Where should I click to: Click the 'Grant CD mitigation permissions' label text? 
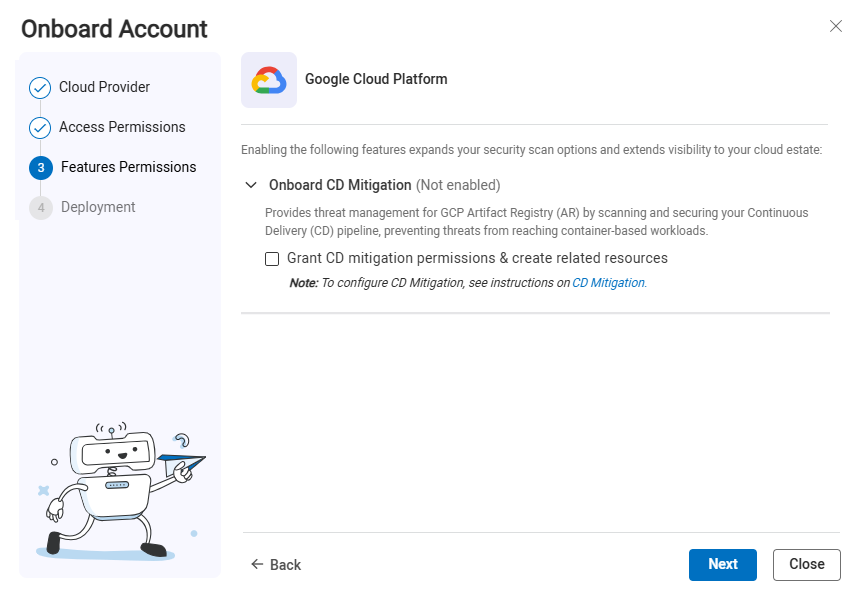477,258
